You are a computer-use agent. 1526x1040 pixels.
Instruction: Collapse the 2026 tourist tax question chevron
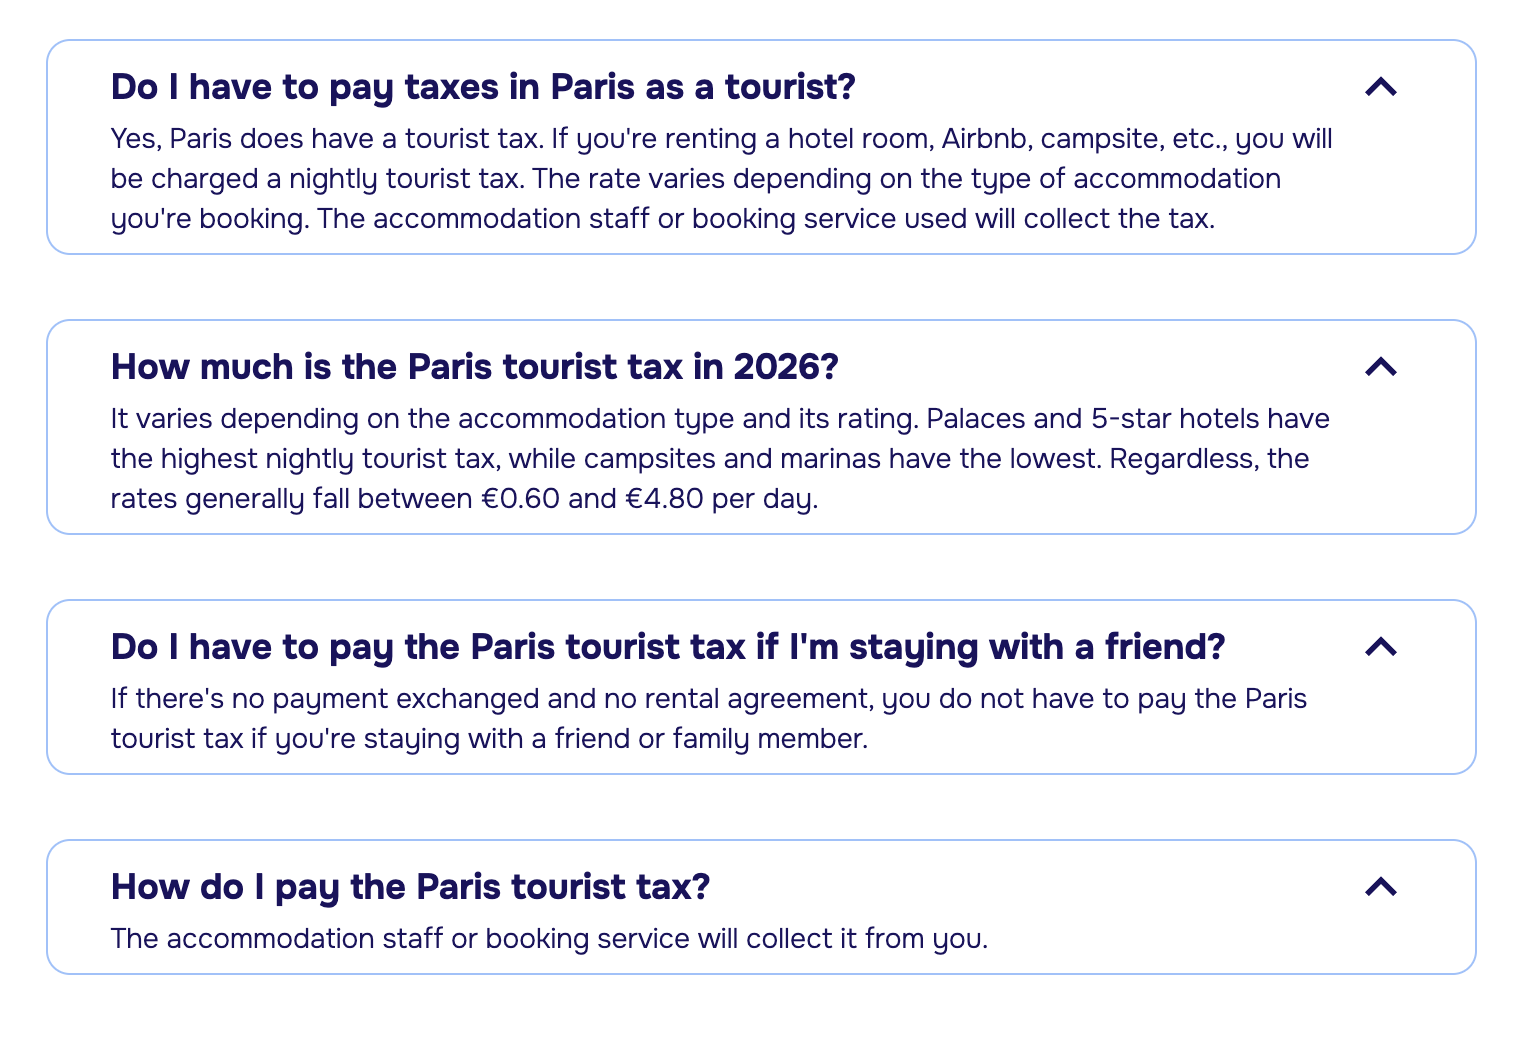[x=1380, y=367]
